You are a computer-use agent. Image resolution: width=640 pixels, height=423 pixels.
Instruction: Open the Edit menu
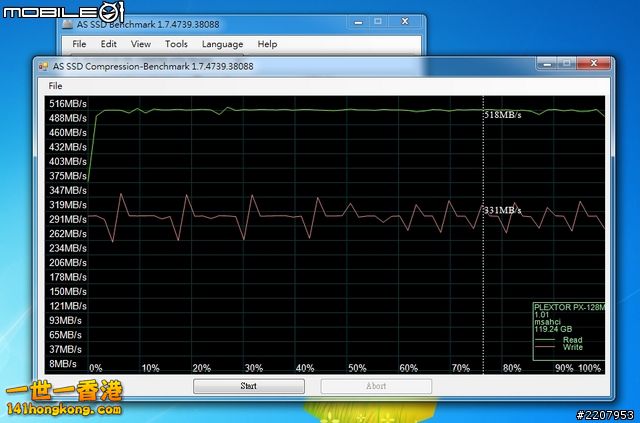coord(109,44)
